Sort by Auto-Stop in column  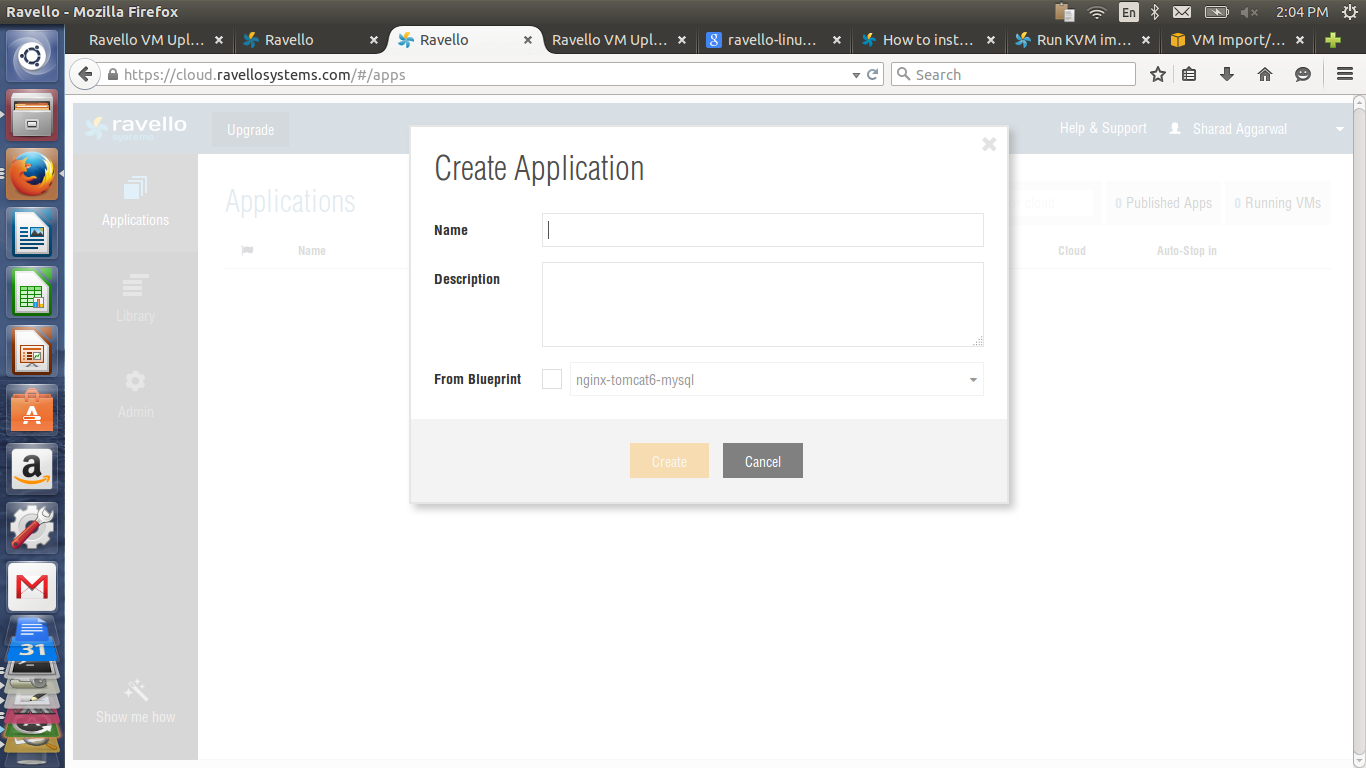coord(1187,251)
